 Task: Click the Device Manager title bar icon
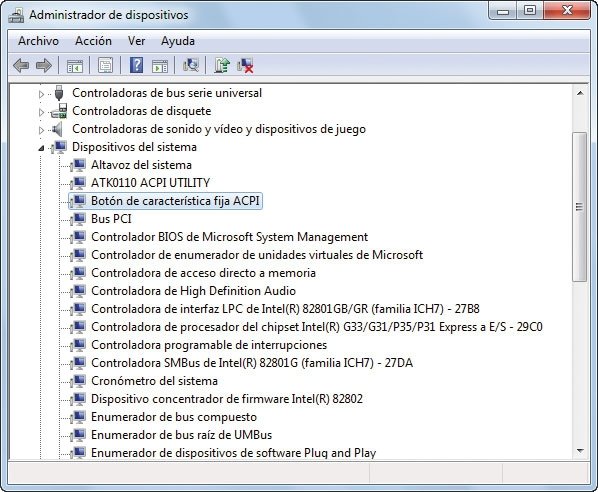click(16, 15)
